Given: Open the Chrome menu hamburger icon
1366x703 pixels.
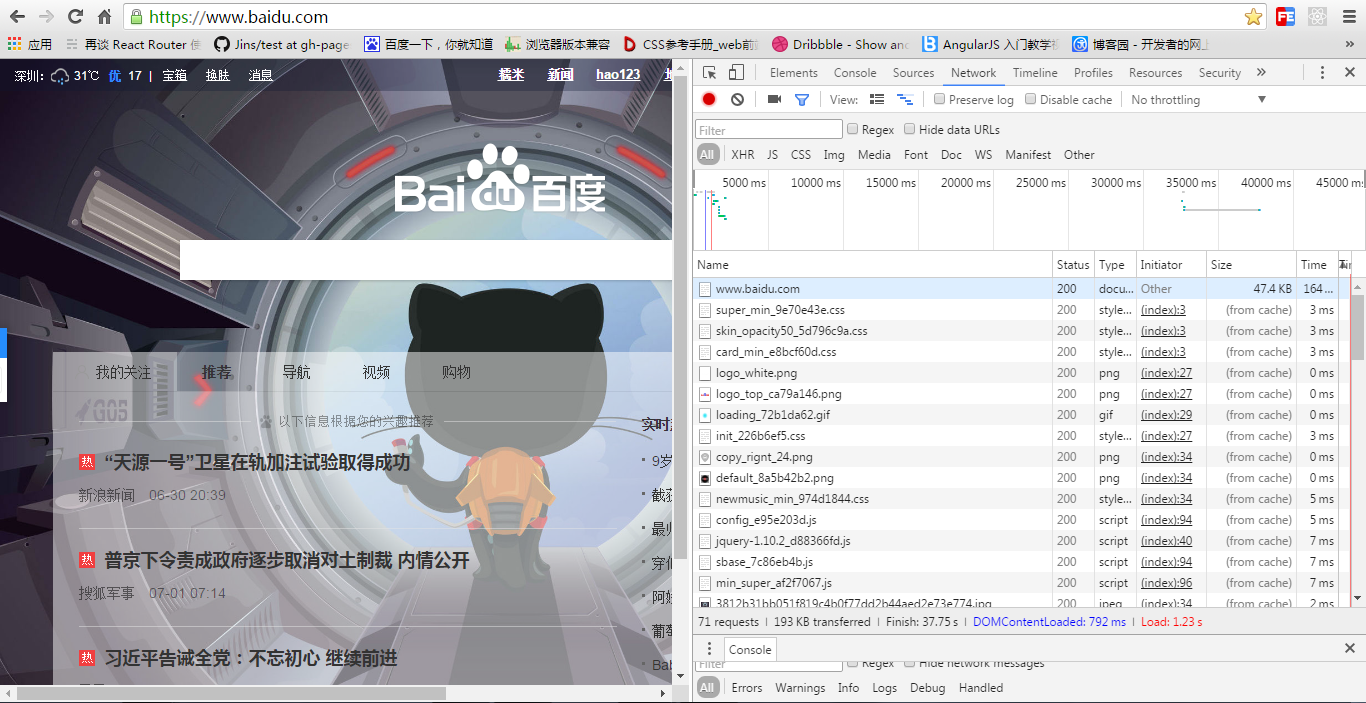Looking at the screenshot, I should pos(1347,17).
